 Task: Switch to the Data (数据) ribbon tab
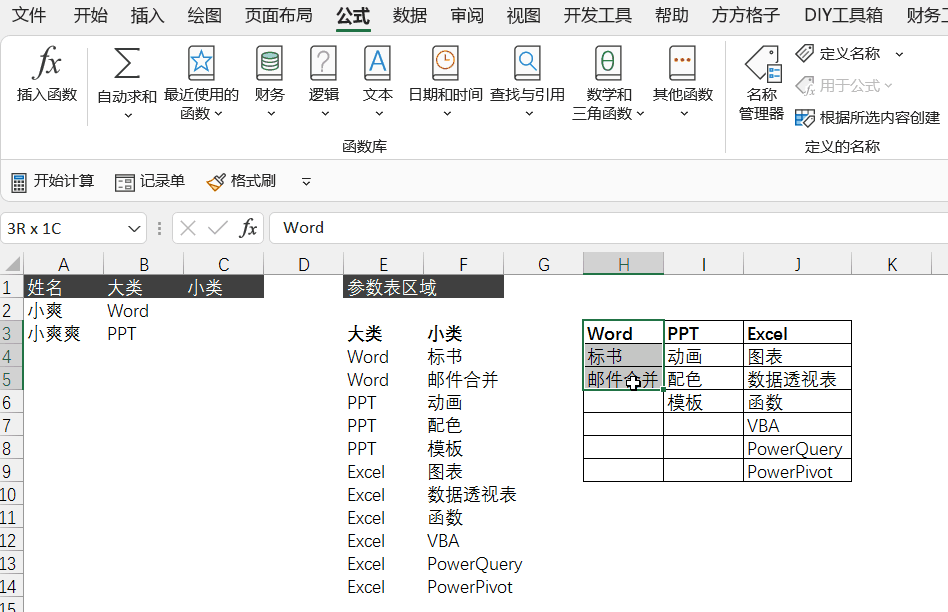[x=410, y=15]
